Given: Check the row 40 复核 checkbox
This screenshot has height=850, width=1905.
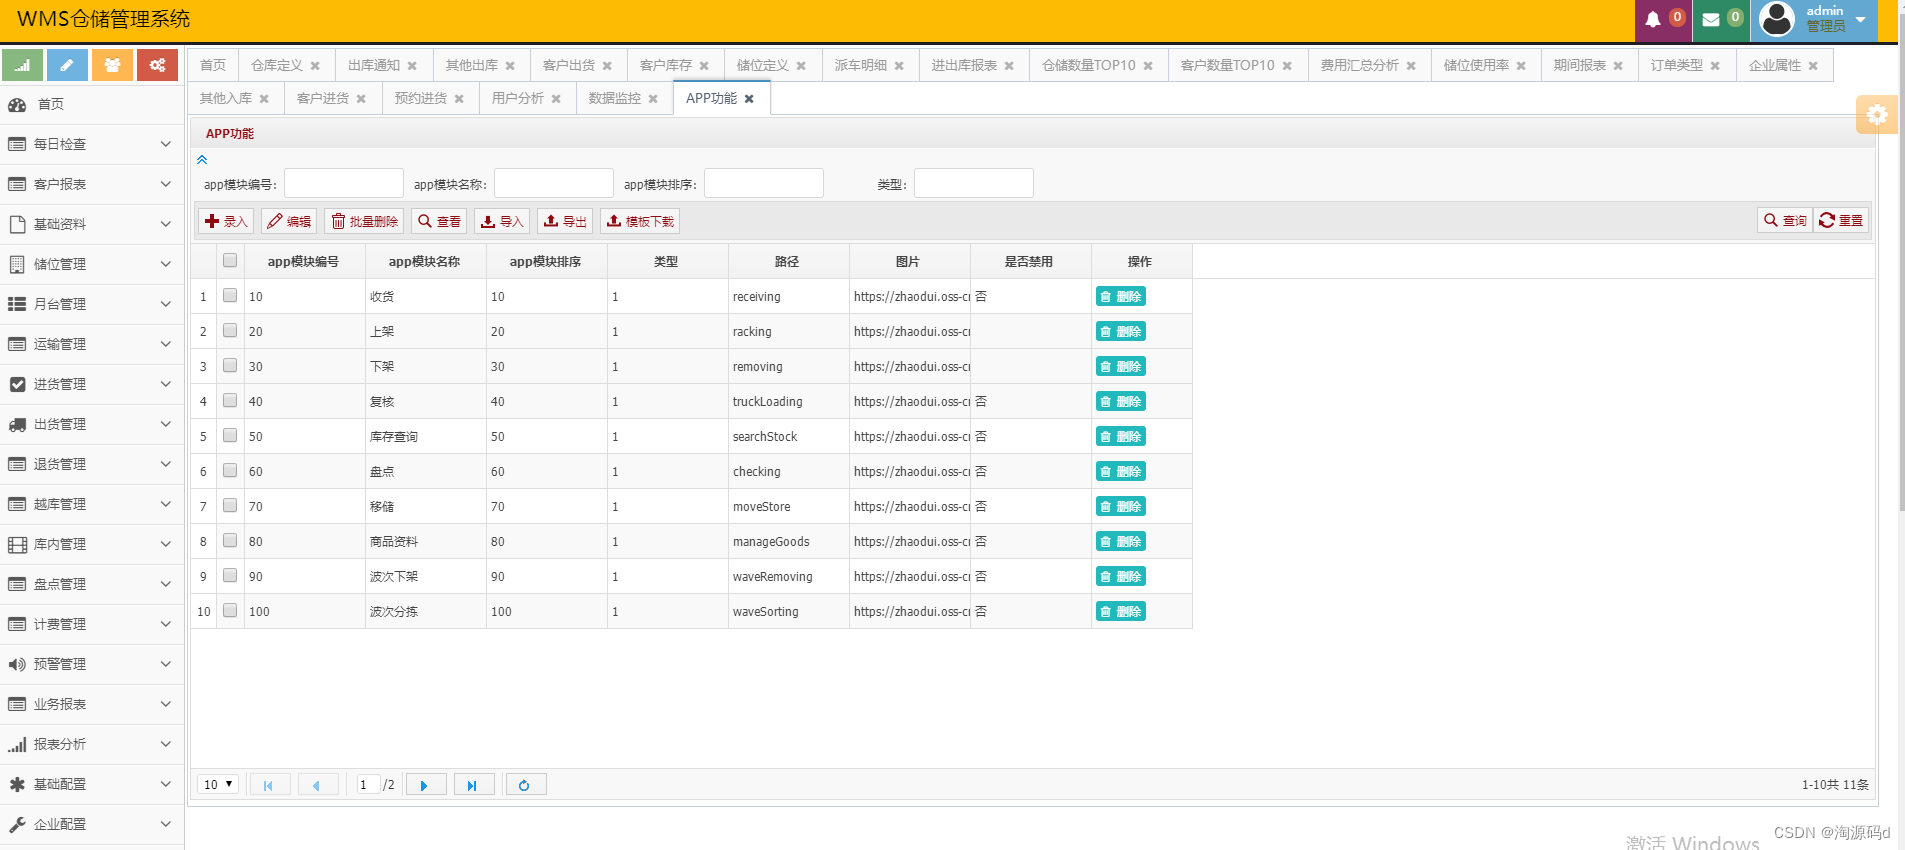Looking at the screenshot, I should 230,401.
